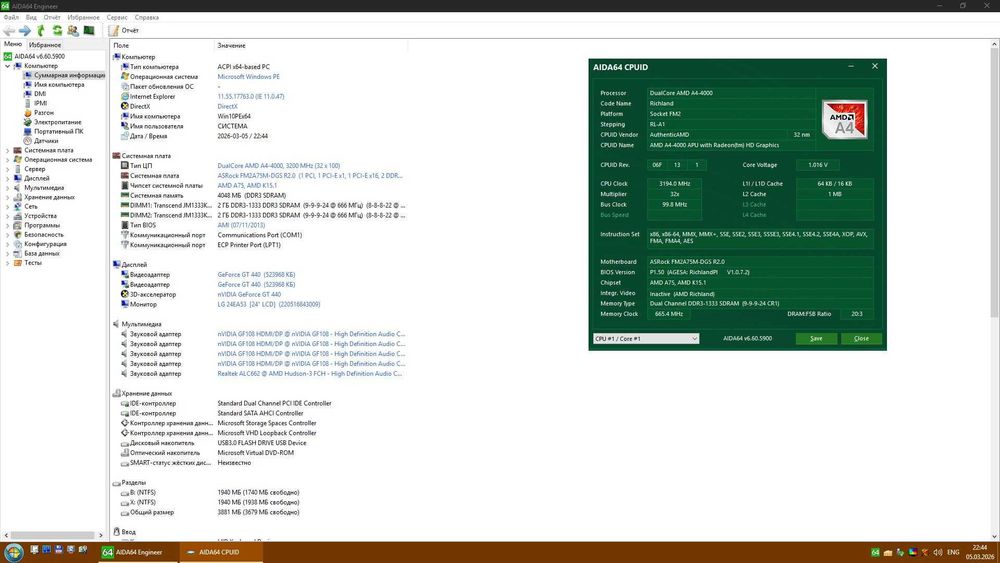Open the LG 24EA53 monitor link
The width and height of the screenshot is (1000, 563).
point(268,304)
